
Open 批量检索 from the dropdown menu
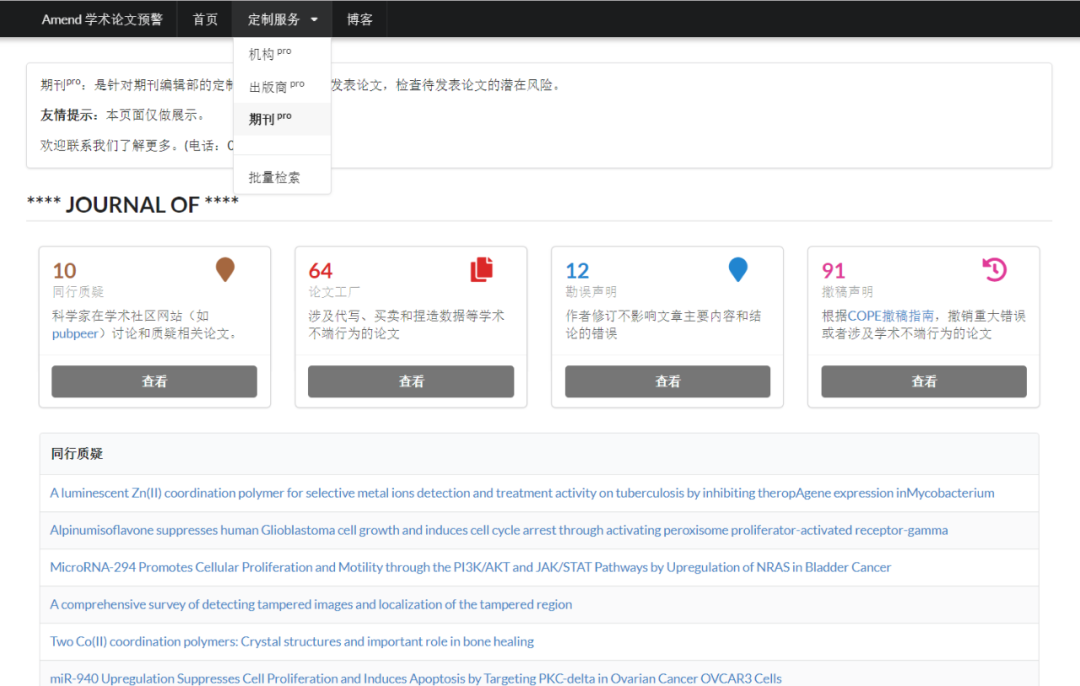274,177
